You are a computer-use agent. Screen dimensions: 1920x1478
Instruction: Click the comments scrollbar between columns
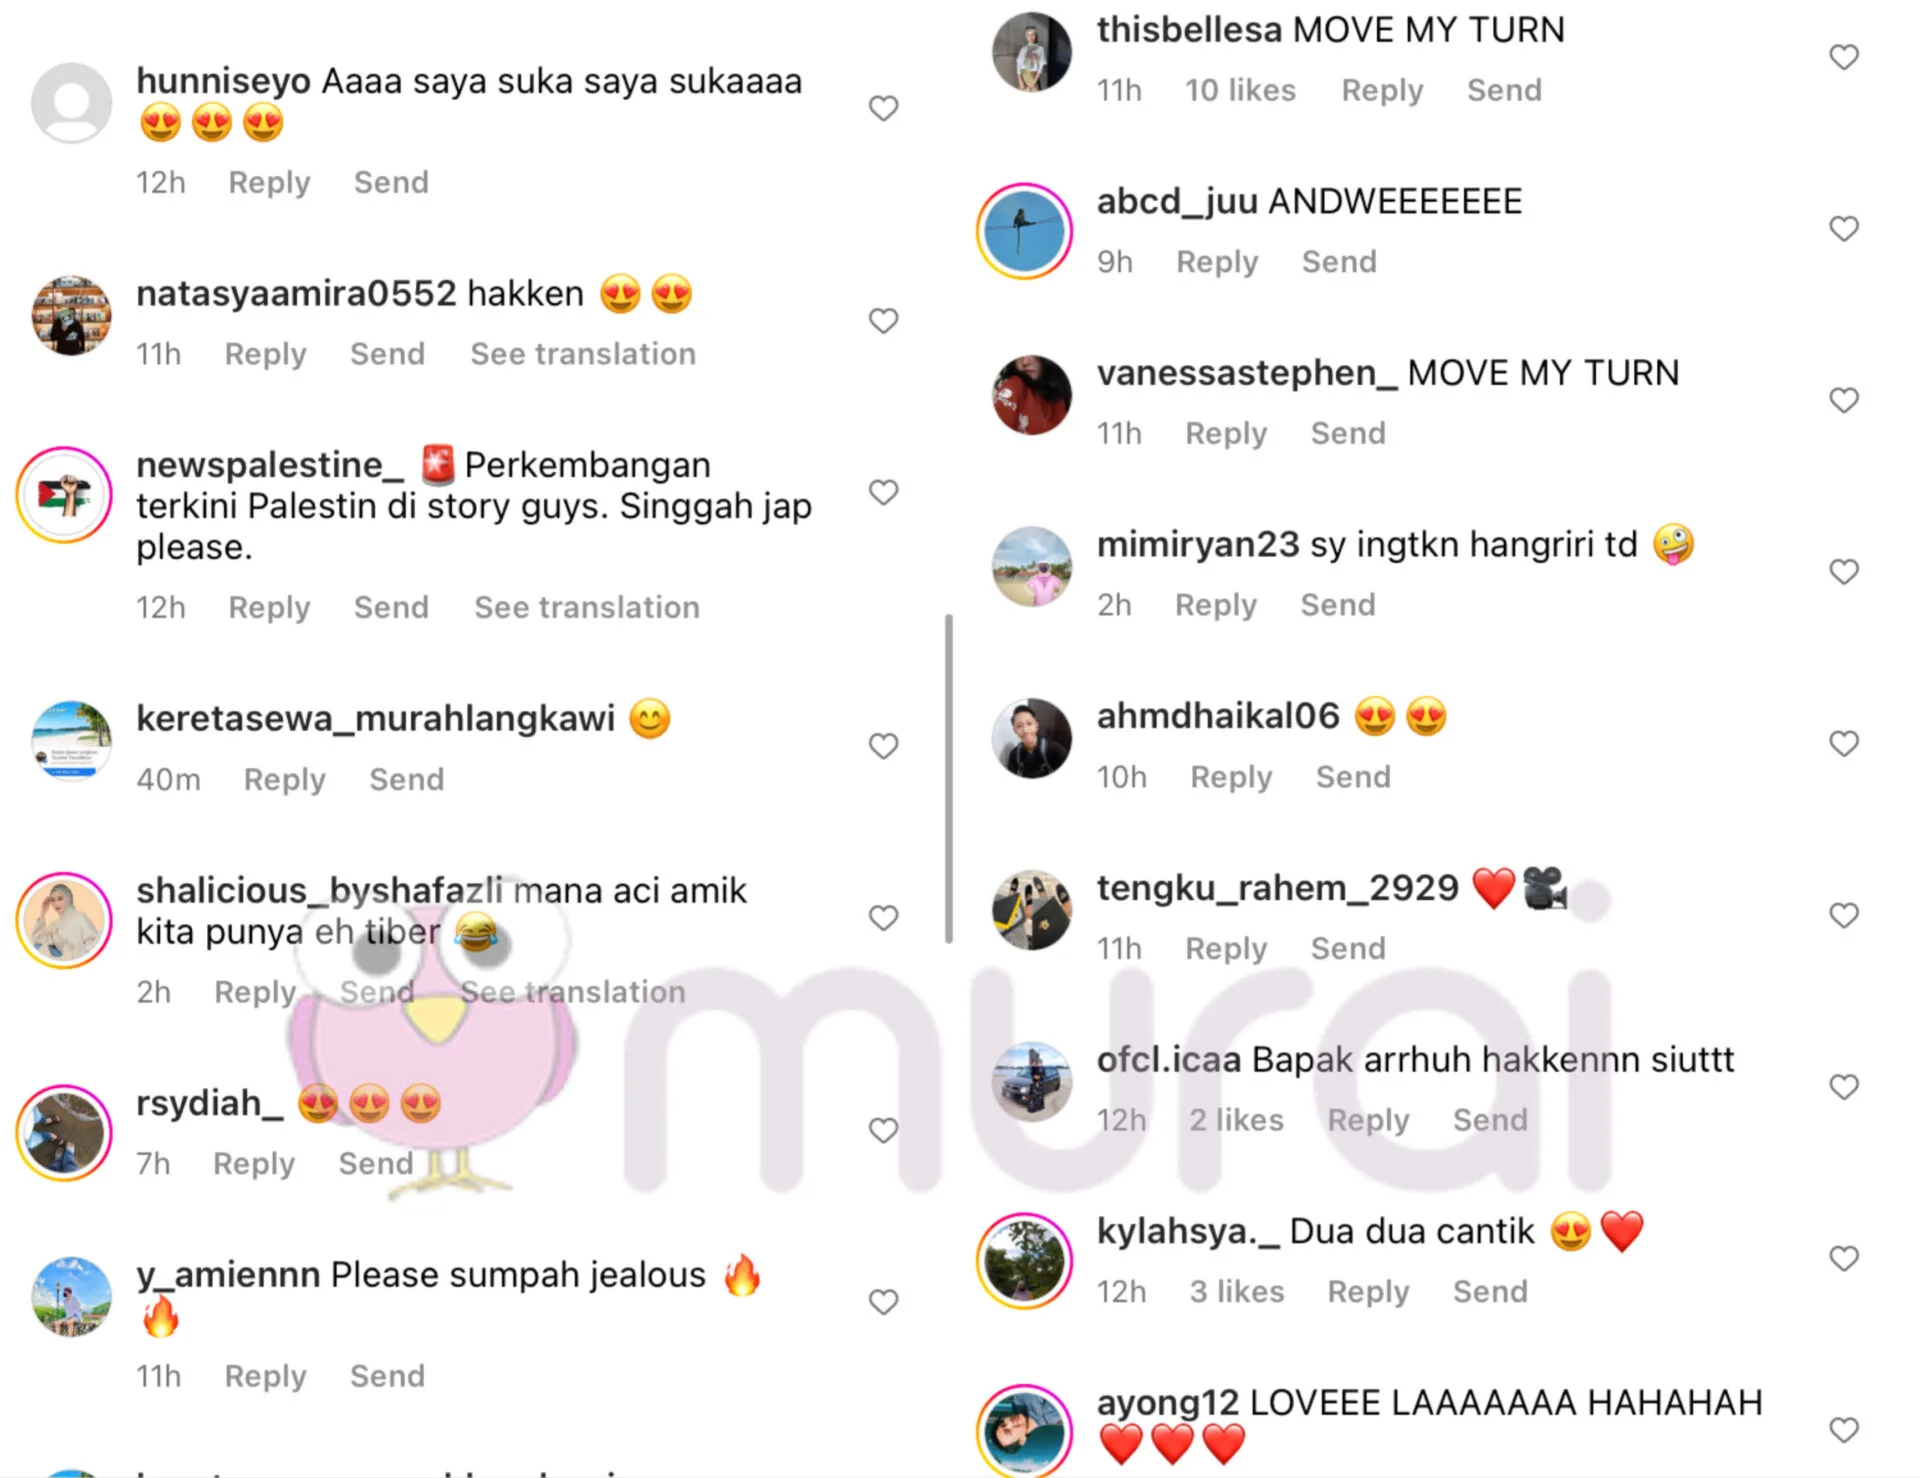[949, 779]
